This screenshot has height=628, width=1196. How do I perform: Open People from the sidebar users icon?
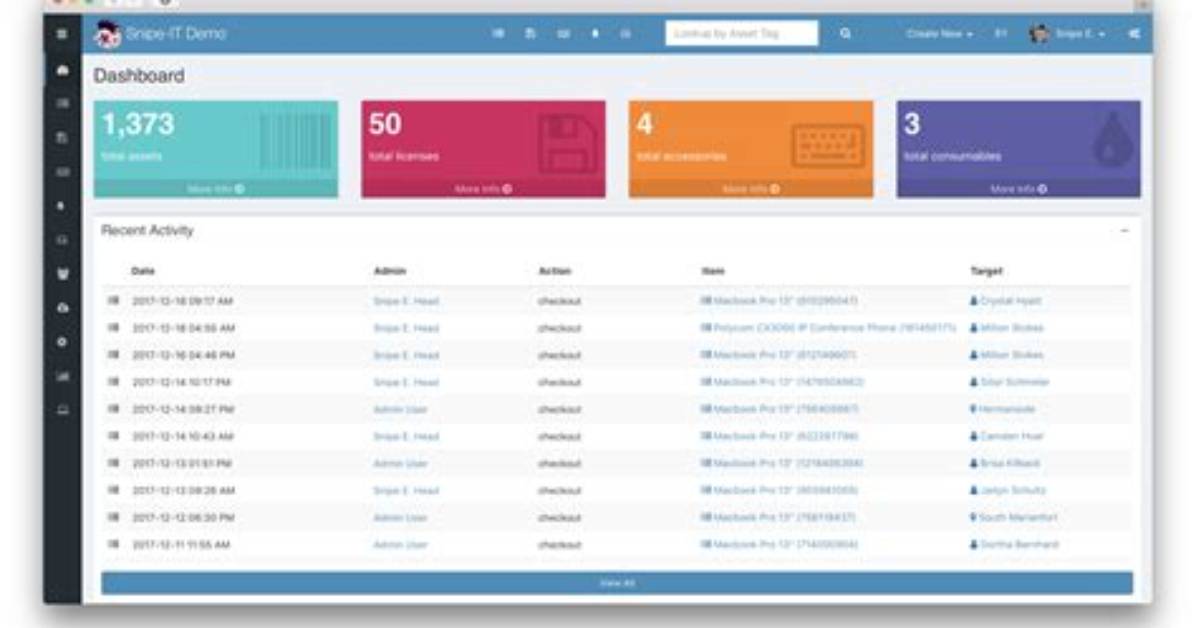point(63,274)
